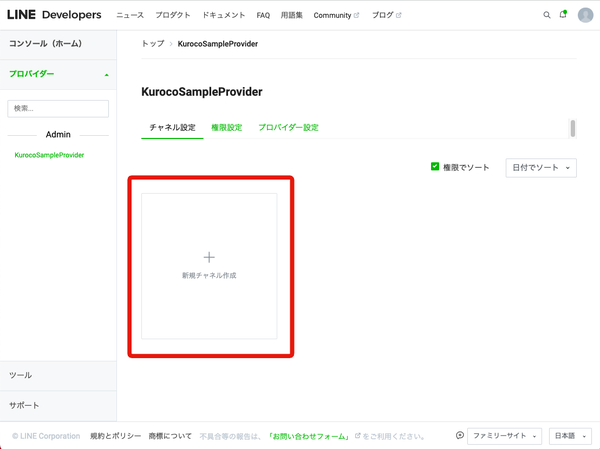This screenshot has height=449, width=600.
Task: Open the Community external link
Action: tap(336, 15)
